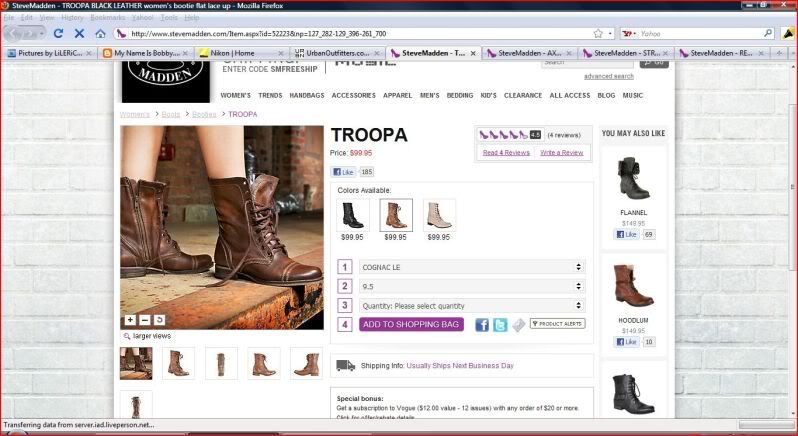The width and height of the screenshot is (798, 436).
Task: Like the FLANNEL boot on Facebook
Action: pos(627,235)
